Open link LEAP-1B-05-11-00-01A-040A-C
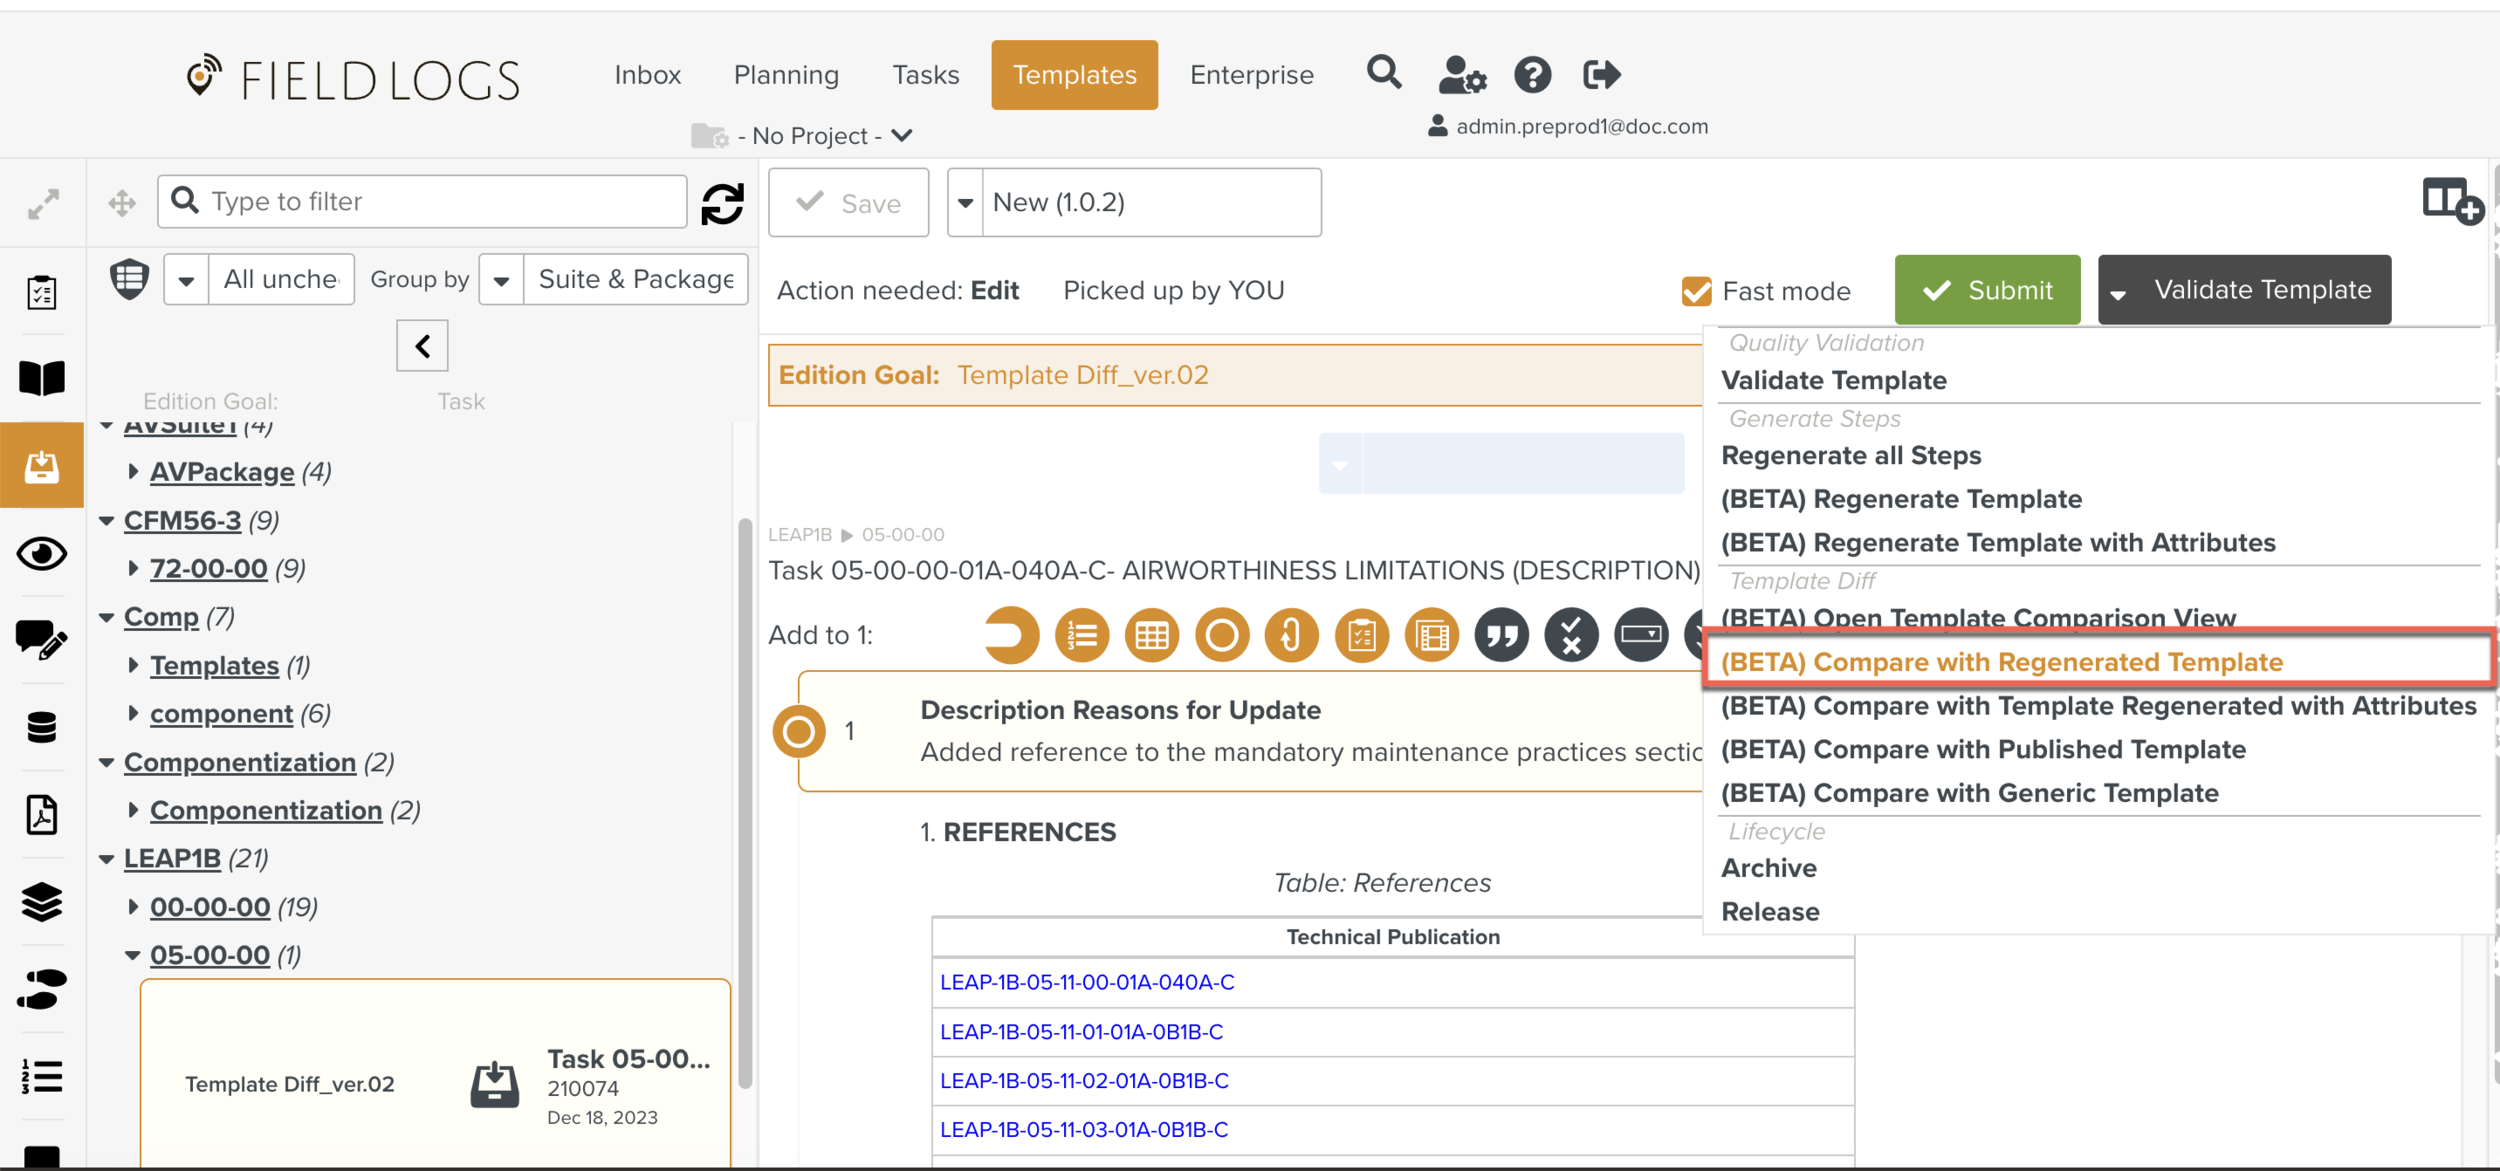Screen dimensions: 2500x1171 (1087, 982)
